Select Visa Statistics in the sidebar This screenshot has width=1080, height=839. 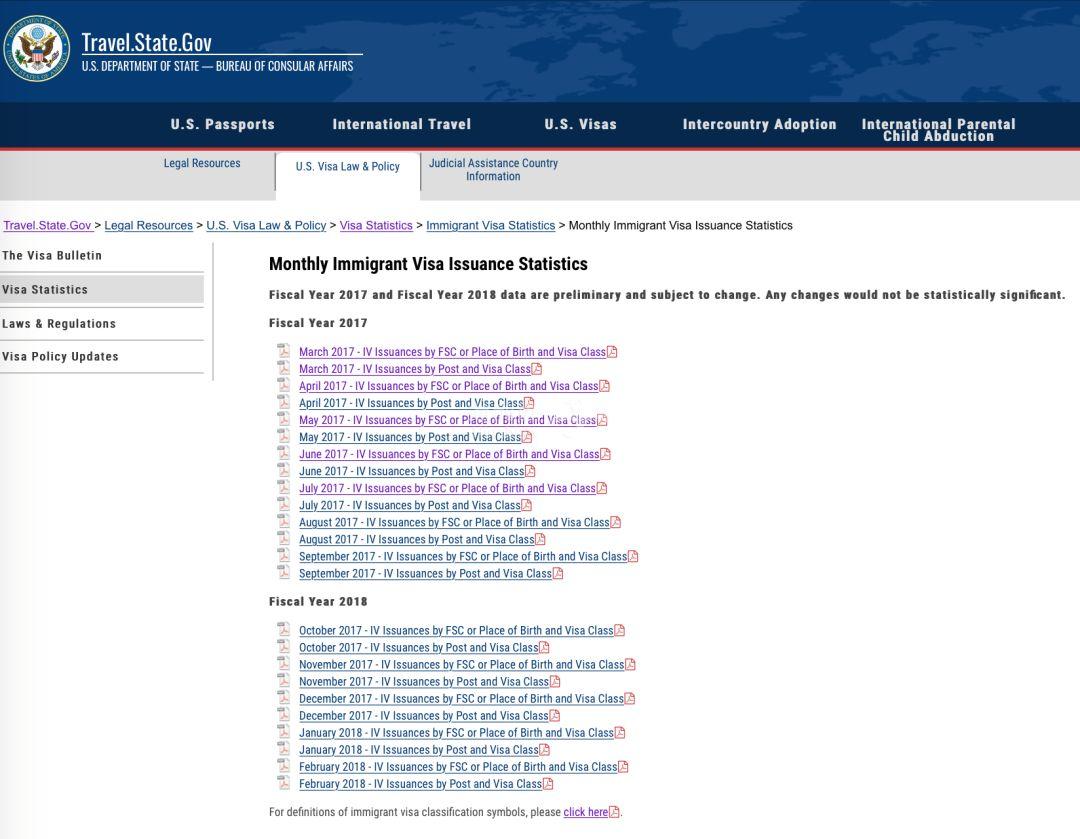[102, 289]
